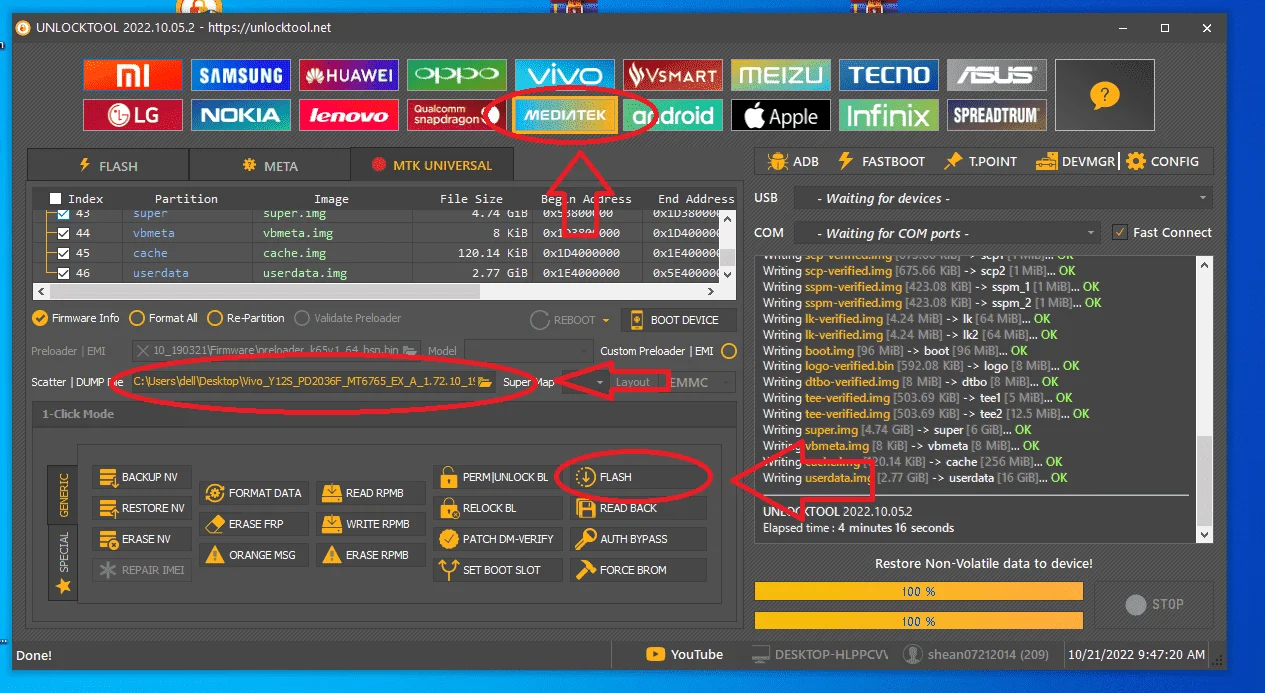Open the COM ports dropdown
Screen dimensions: 1265x693
point(946,233)
